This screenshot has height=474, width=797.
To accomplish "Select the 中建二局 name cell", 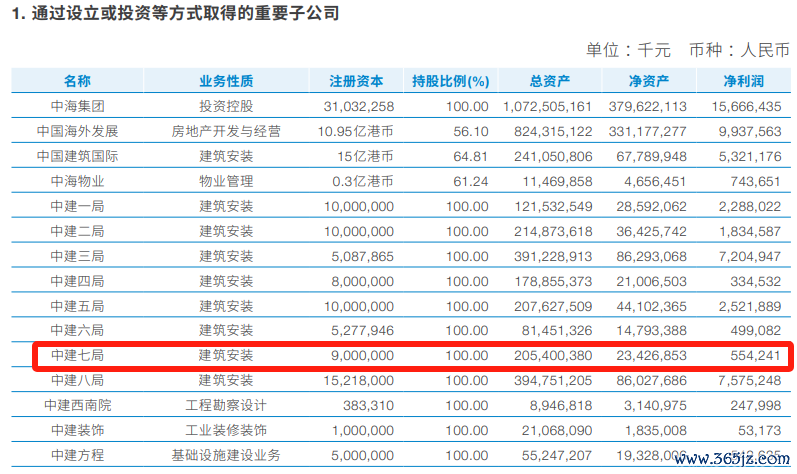I will (x=77, y=231).
